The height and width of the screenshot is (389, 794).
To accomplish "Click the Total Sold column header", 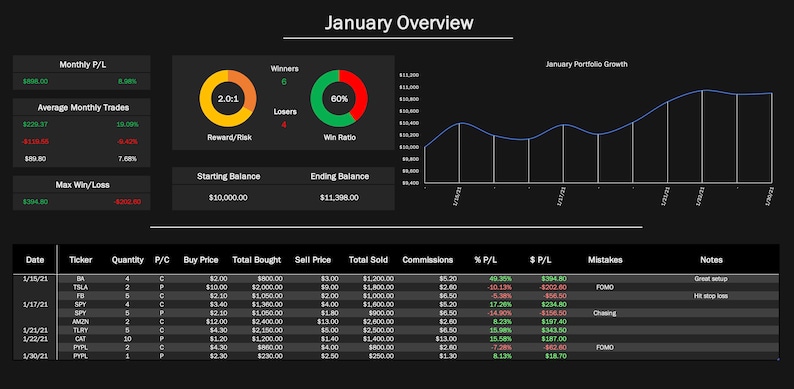I will coord(368,260).
